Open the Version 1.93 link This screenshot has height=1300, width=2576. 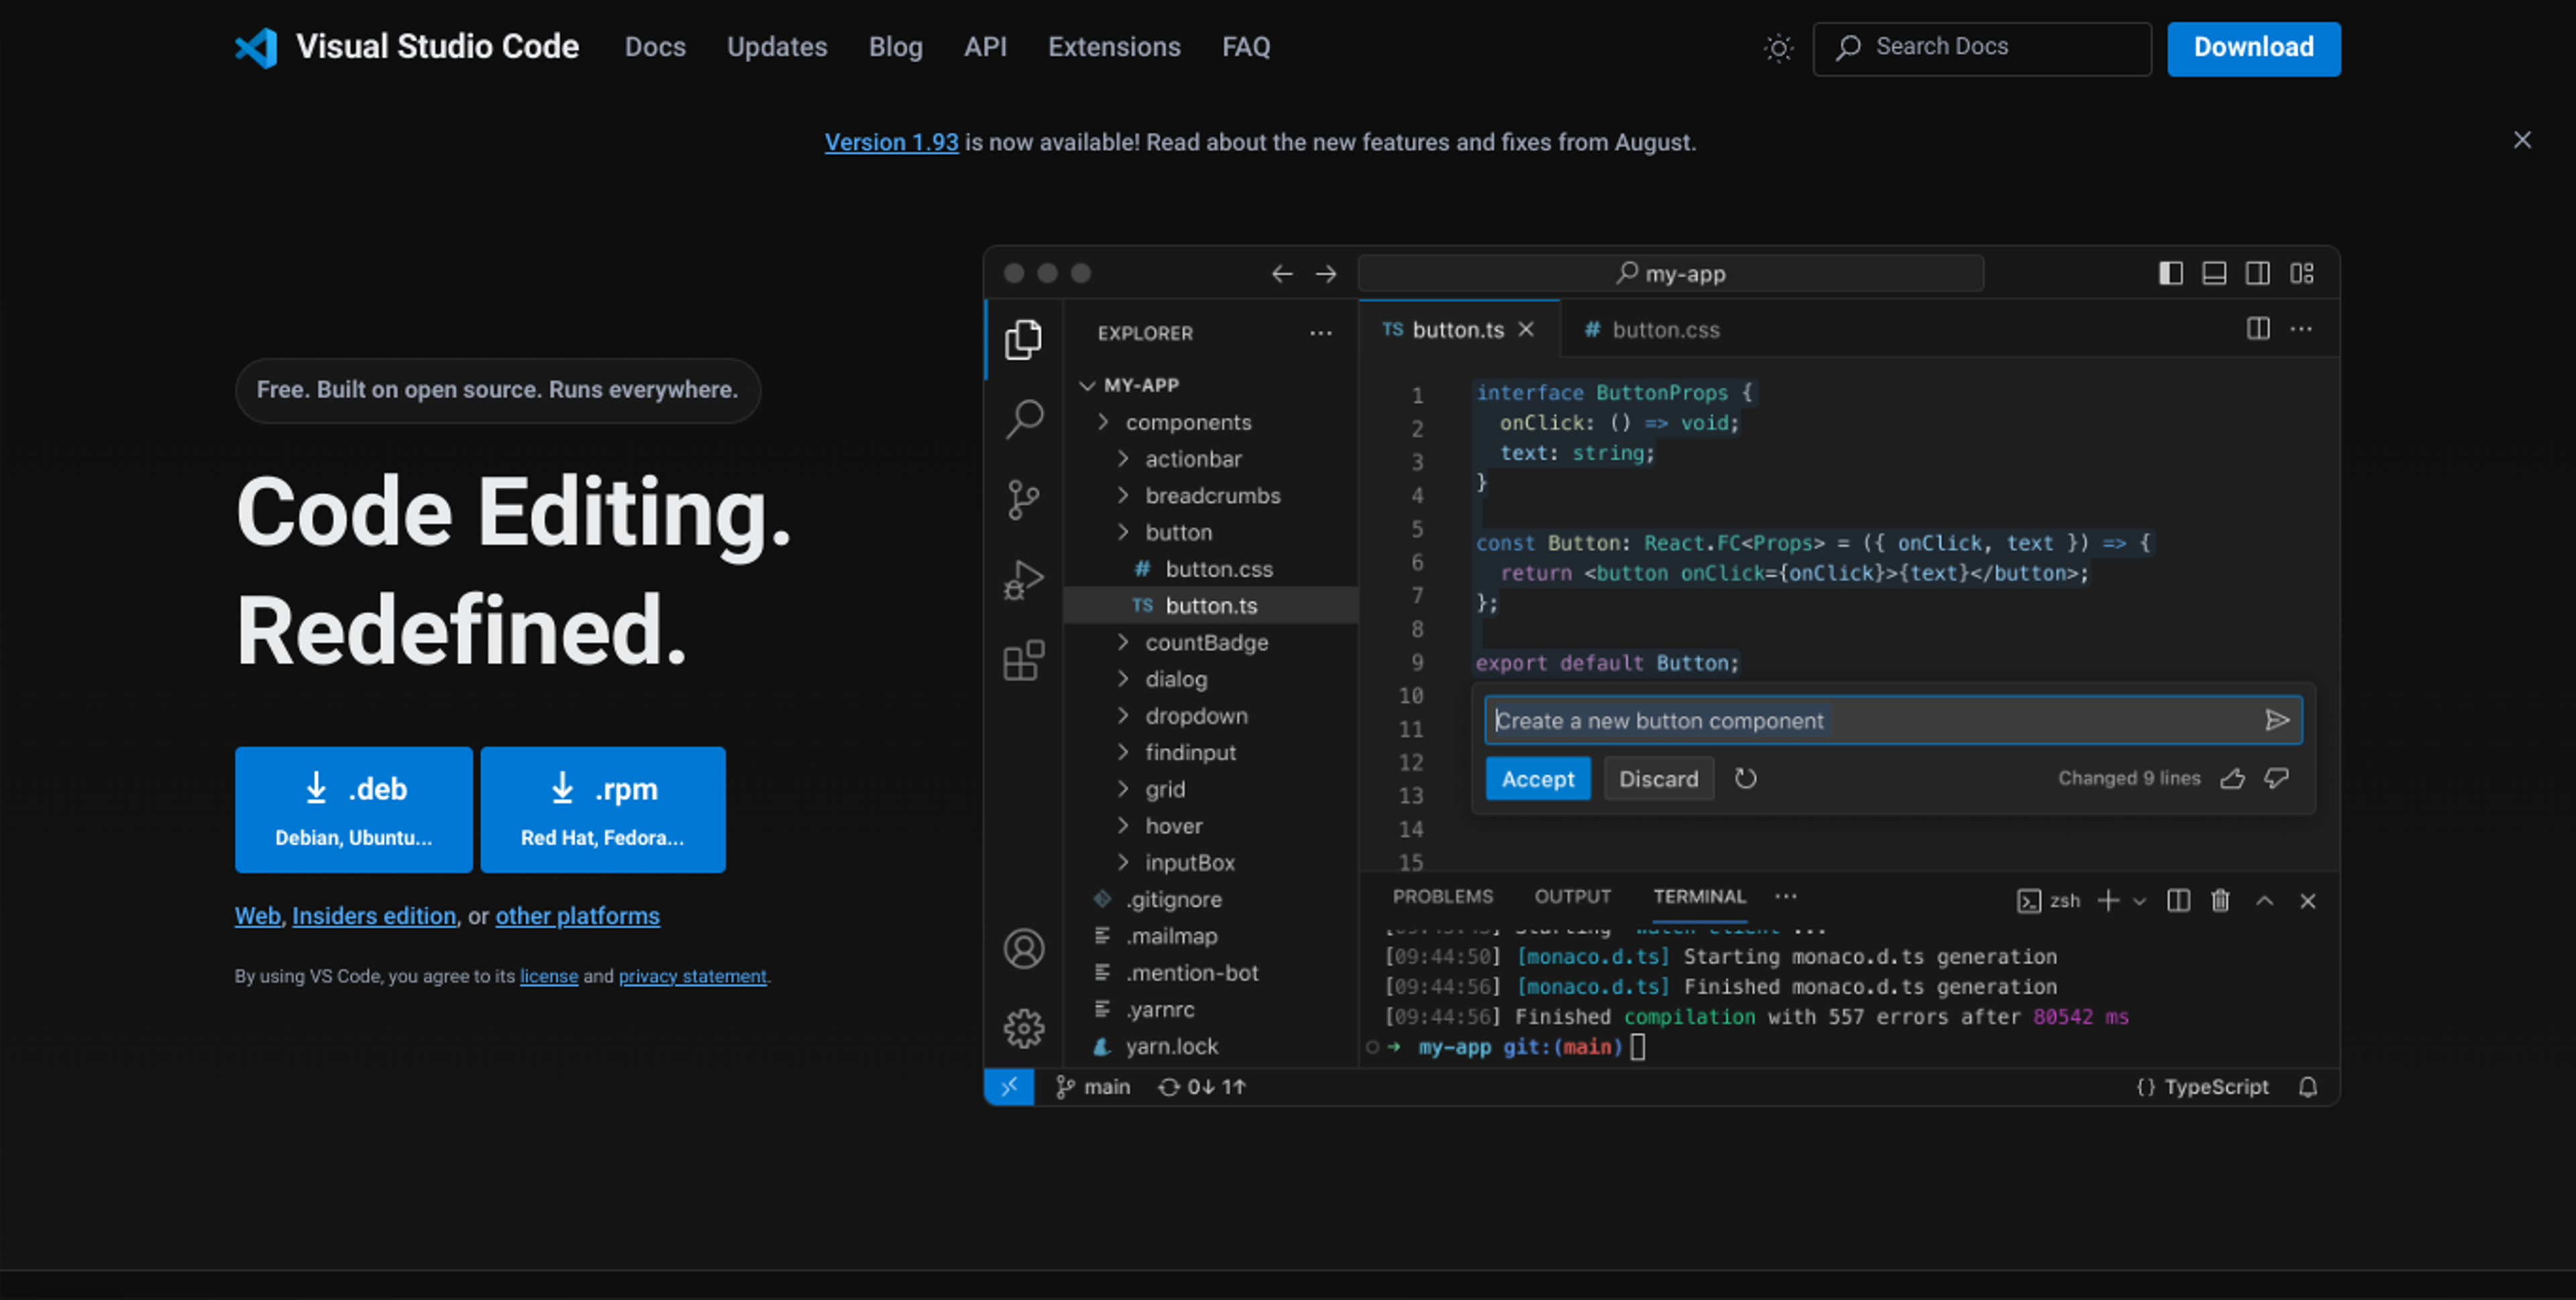(x=891, y=142)
